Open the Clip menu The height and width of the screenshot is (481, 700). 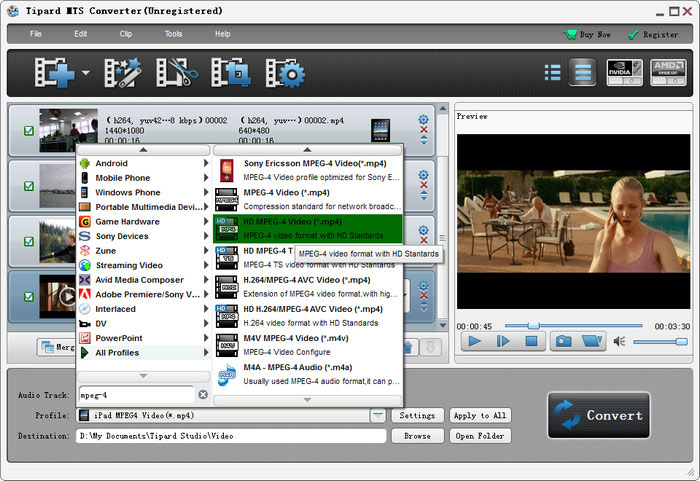click(x=126, y=34)
